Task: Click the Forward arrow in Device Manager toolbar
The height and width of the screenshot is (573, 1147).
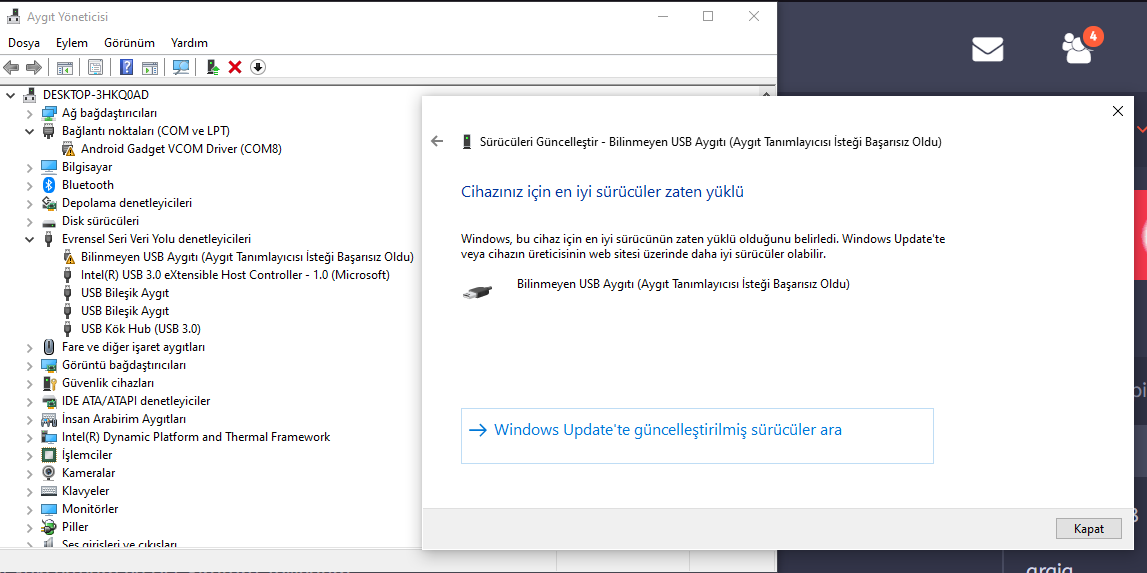Action: pyautogui.click(x=34, y=67)
